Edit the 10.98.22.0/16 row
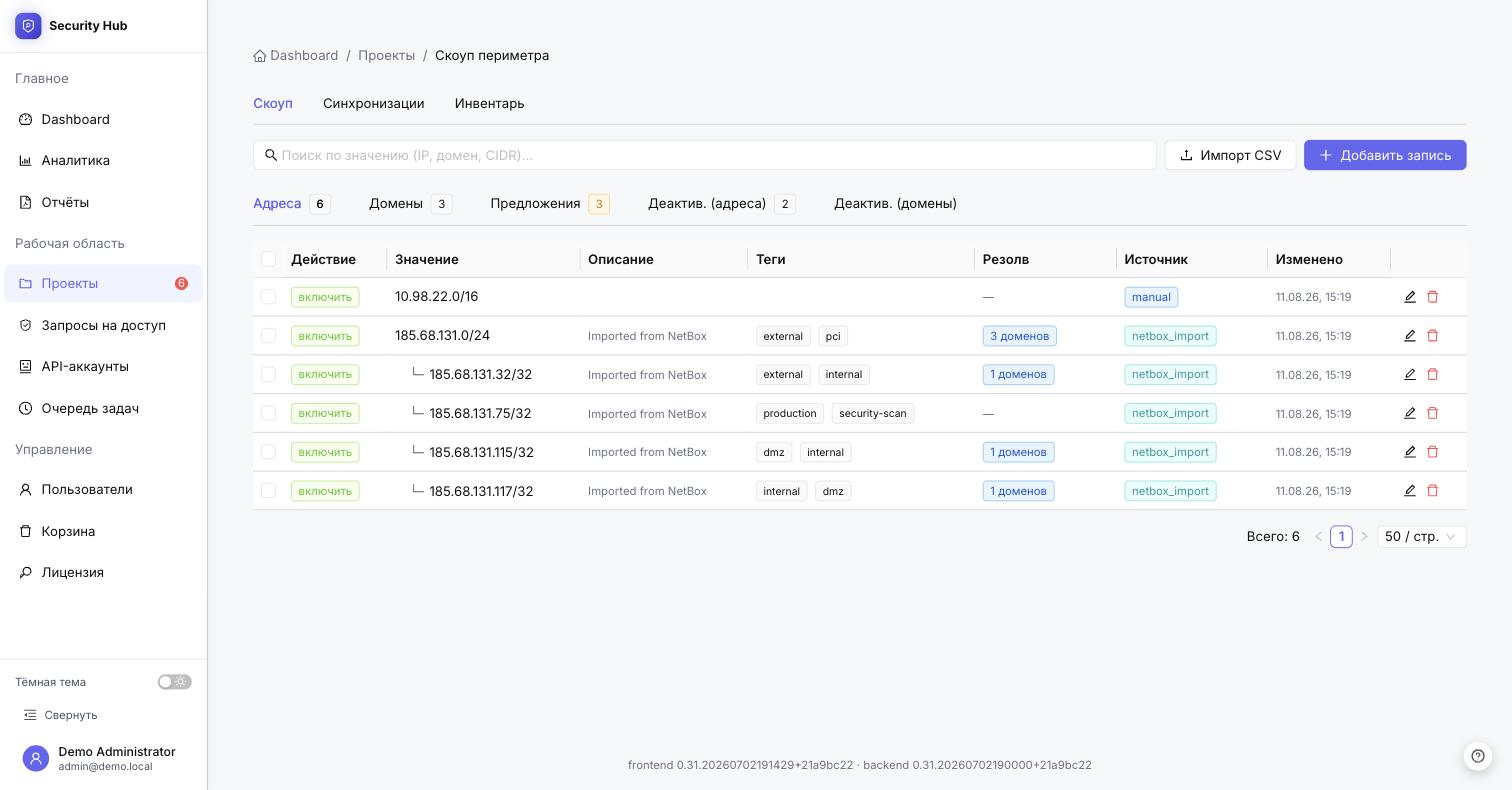Image resolution: width=1512 pixels, height=790 pixels. pyautogui.click(x=1410, y=297)
